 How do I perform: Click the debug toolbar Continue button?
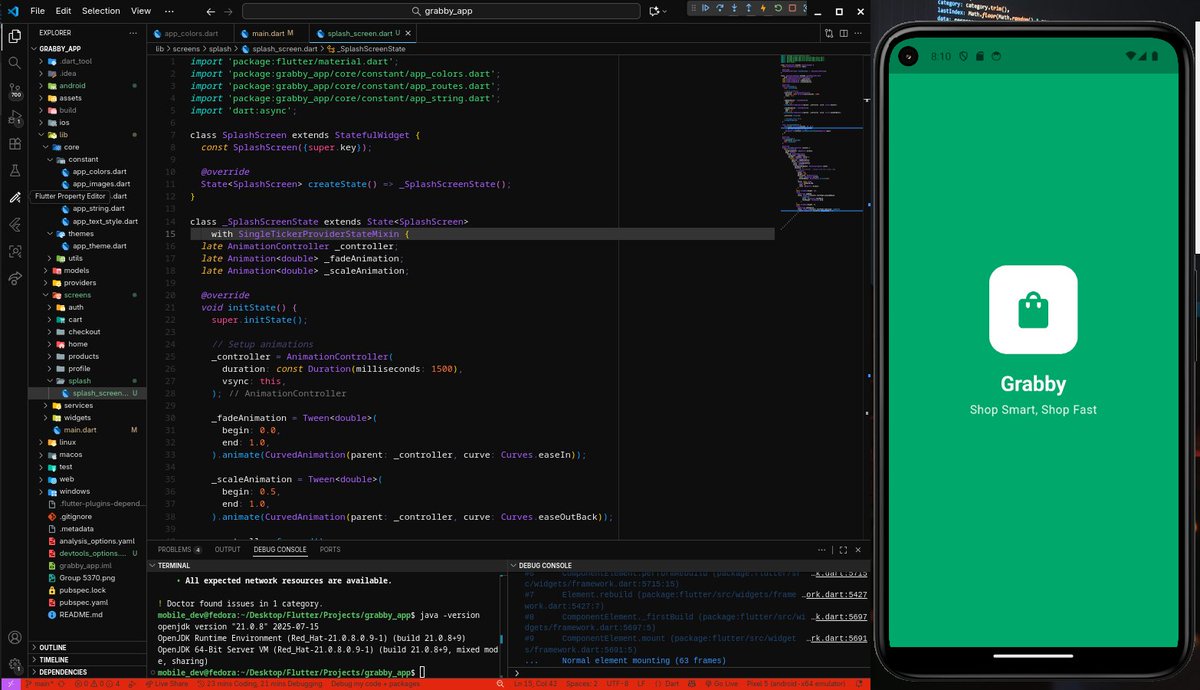(705, 9)
